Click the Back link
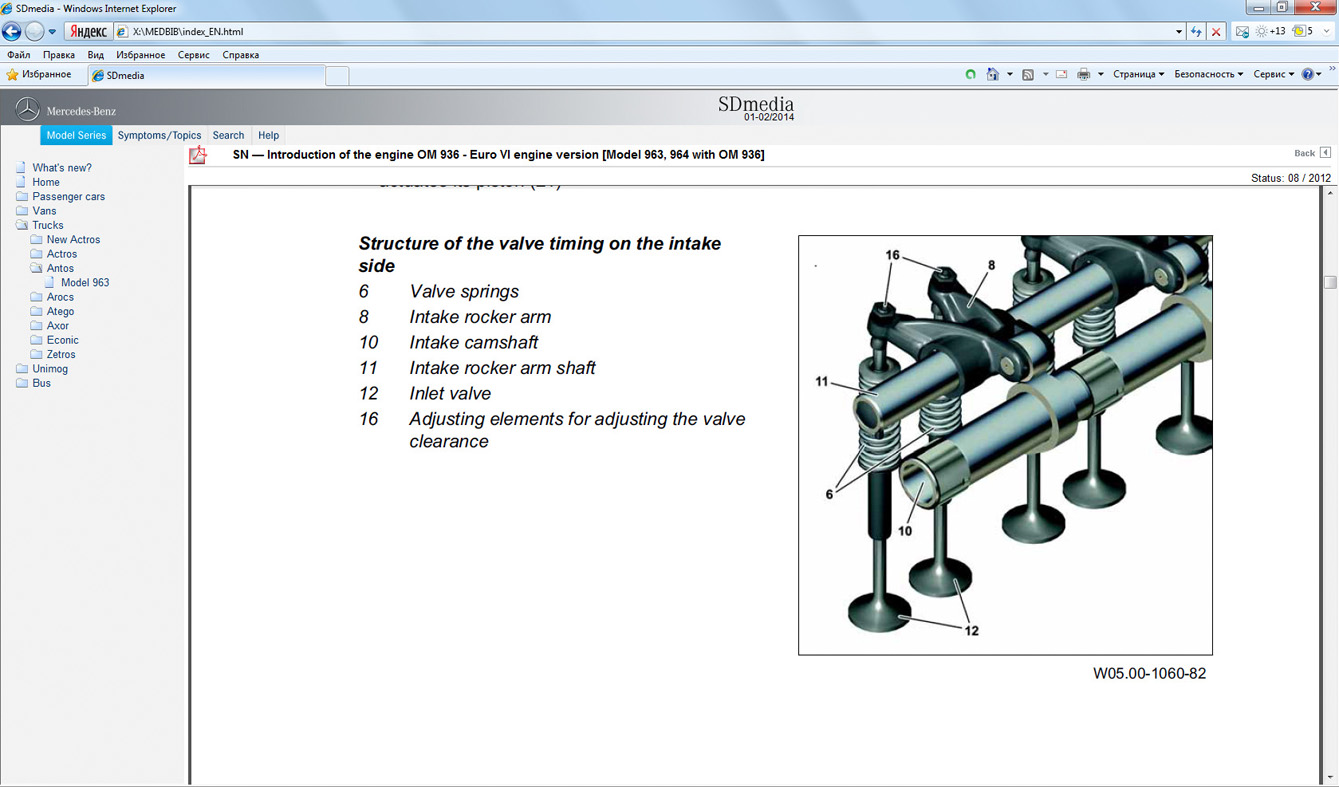Screen dimensions: 1339x787 (x=1304, y=154)
